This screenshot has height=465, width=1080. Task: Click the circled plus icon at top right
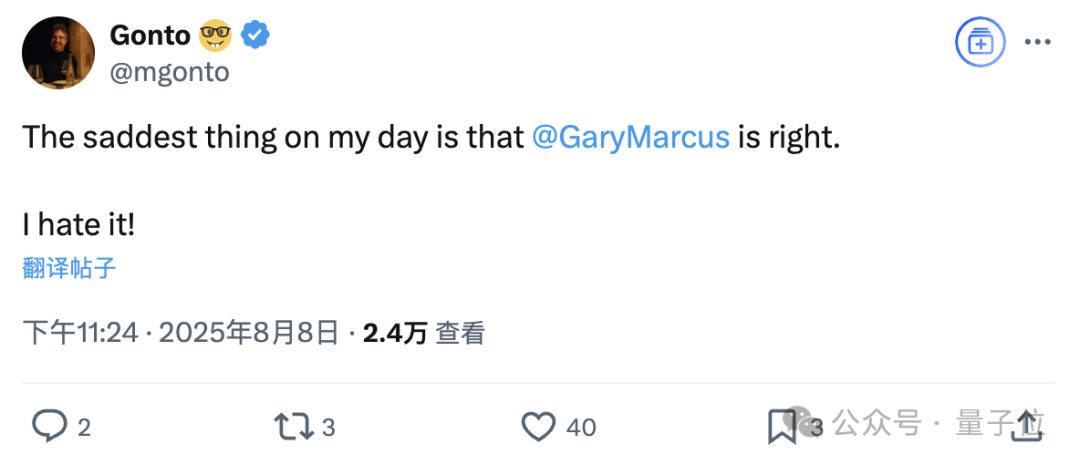(x=979, y=43)
